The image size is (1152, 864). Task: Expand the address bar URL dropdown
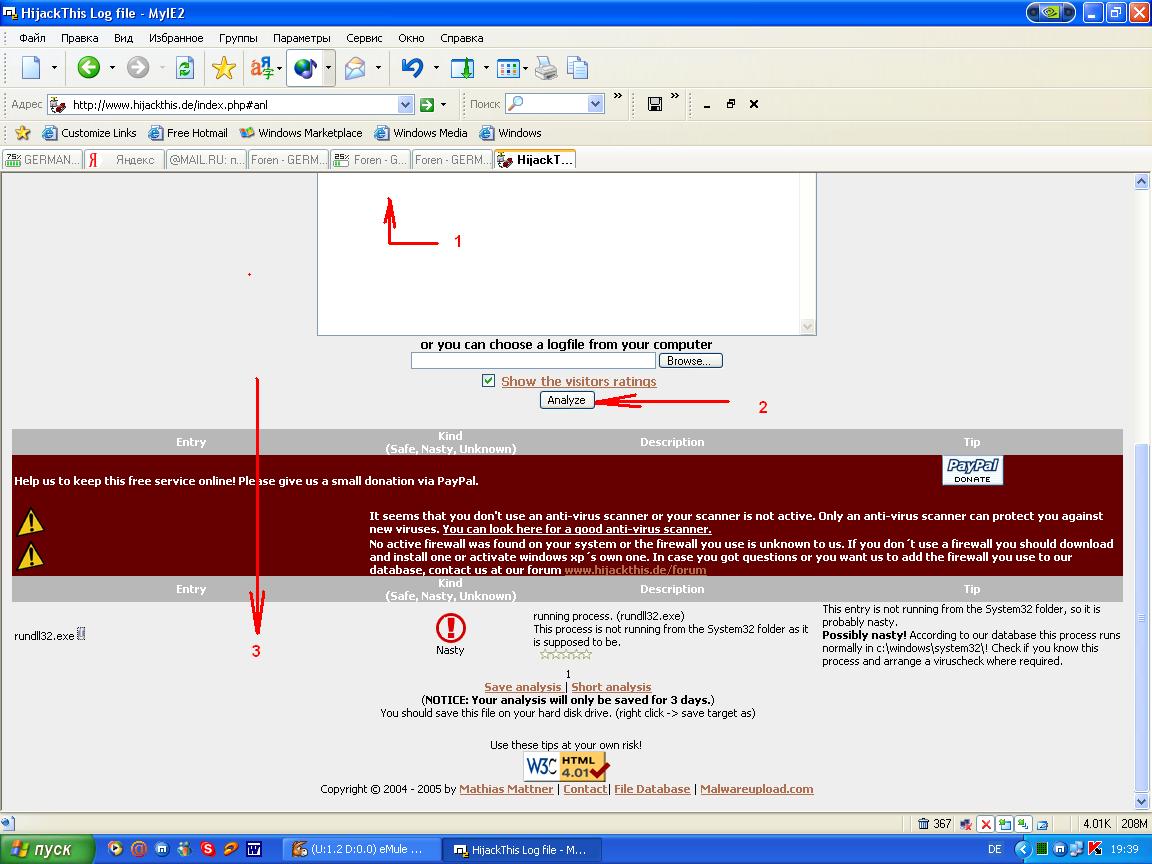[405, 104]
